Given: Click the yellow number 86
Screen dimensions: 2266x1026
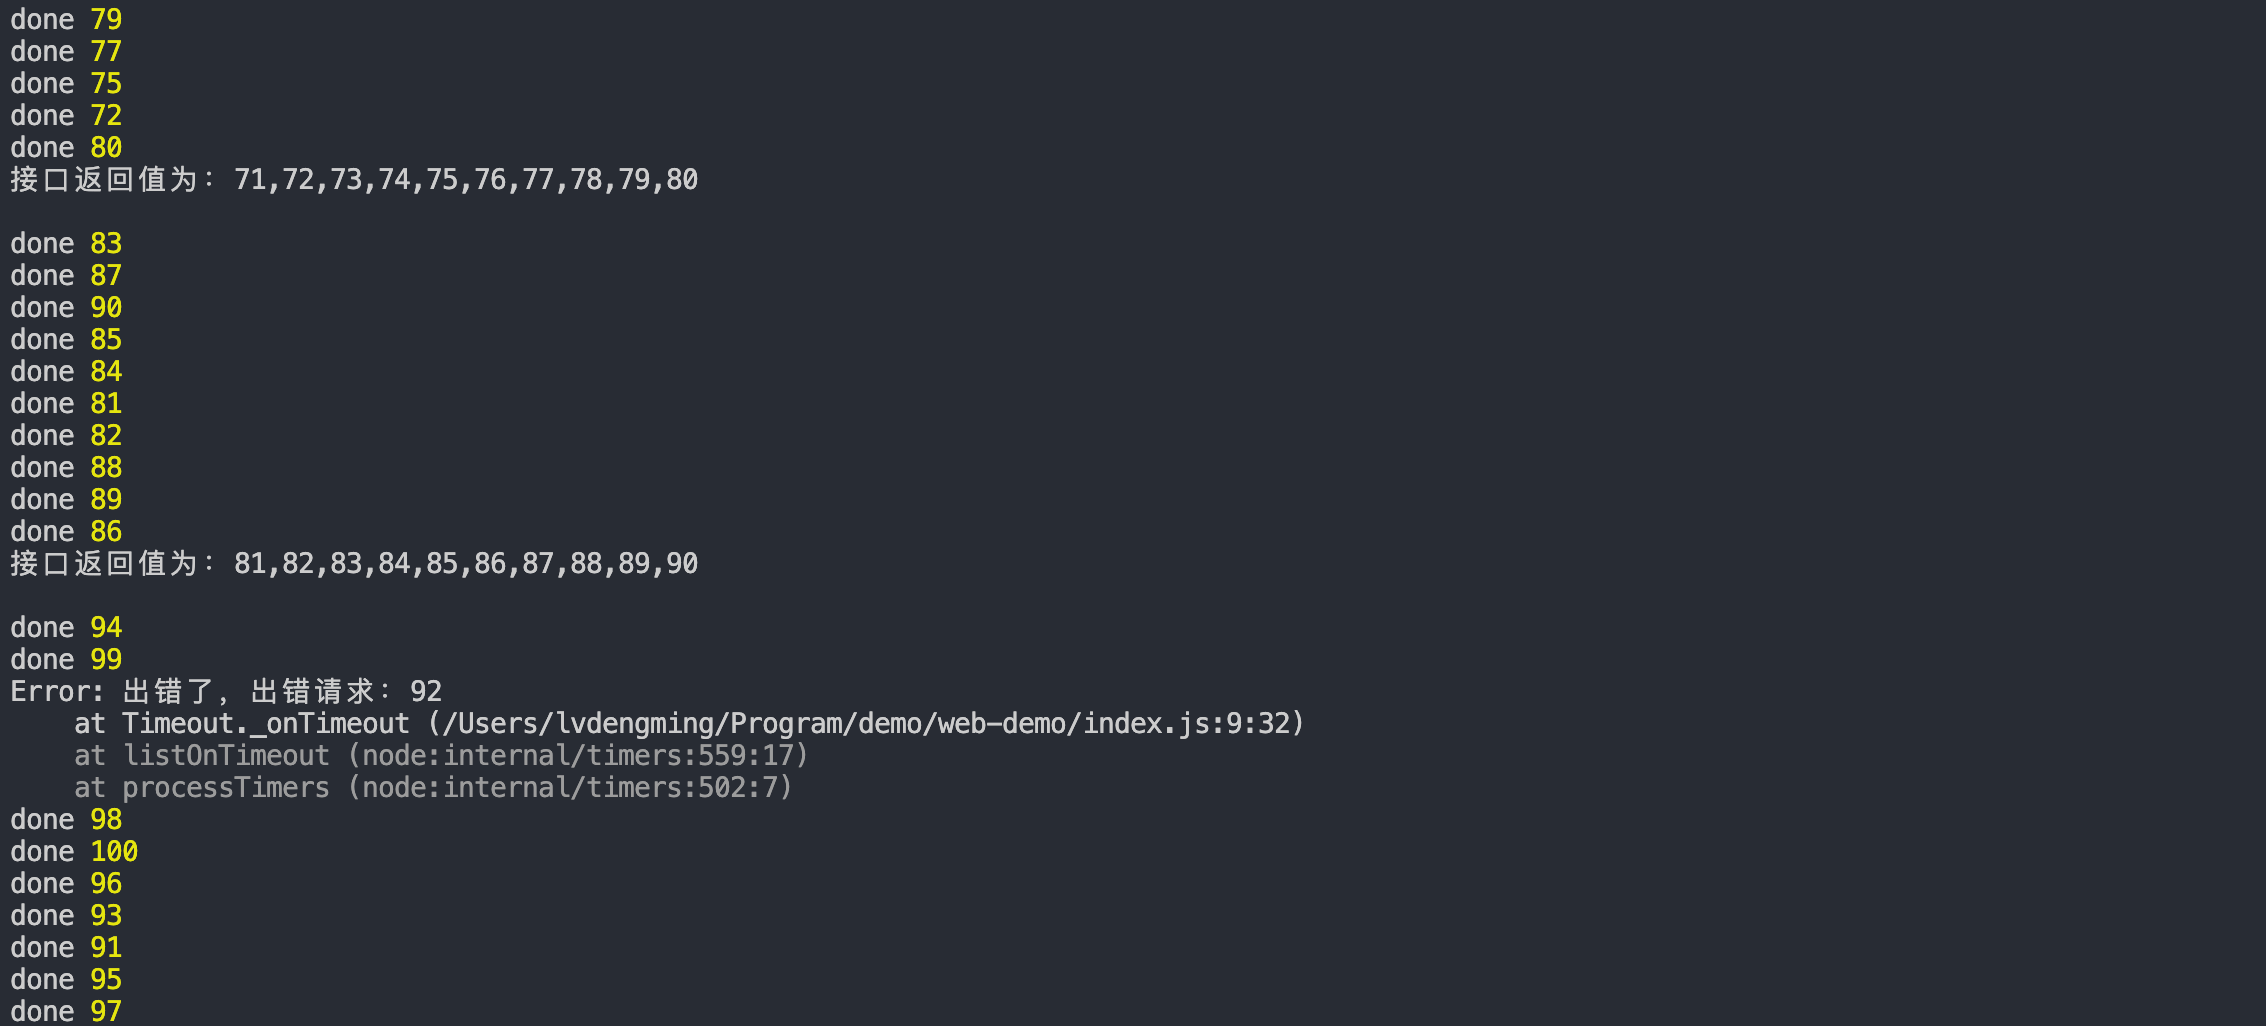Looking at the screenshot, I should [106, 531].
